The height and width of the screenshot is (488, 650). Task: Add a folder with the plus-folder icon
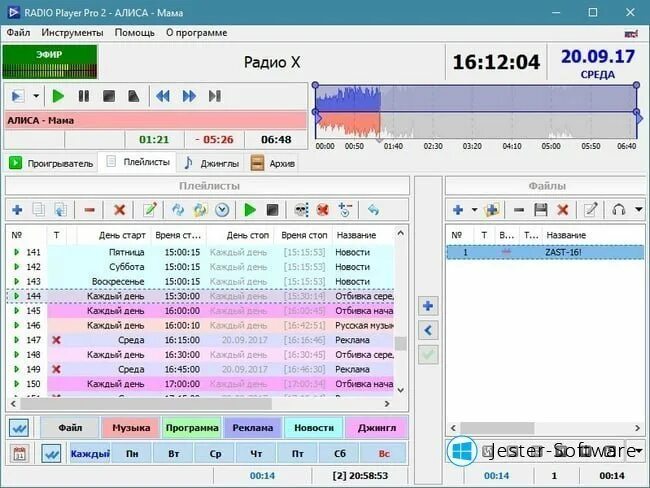point(492,210)
